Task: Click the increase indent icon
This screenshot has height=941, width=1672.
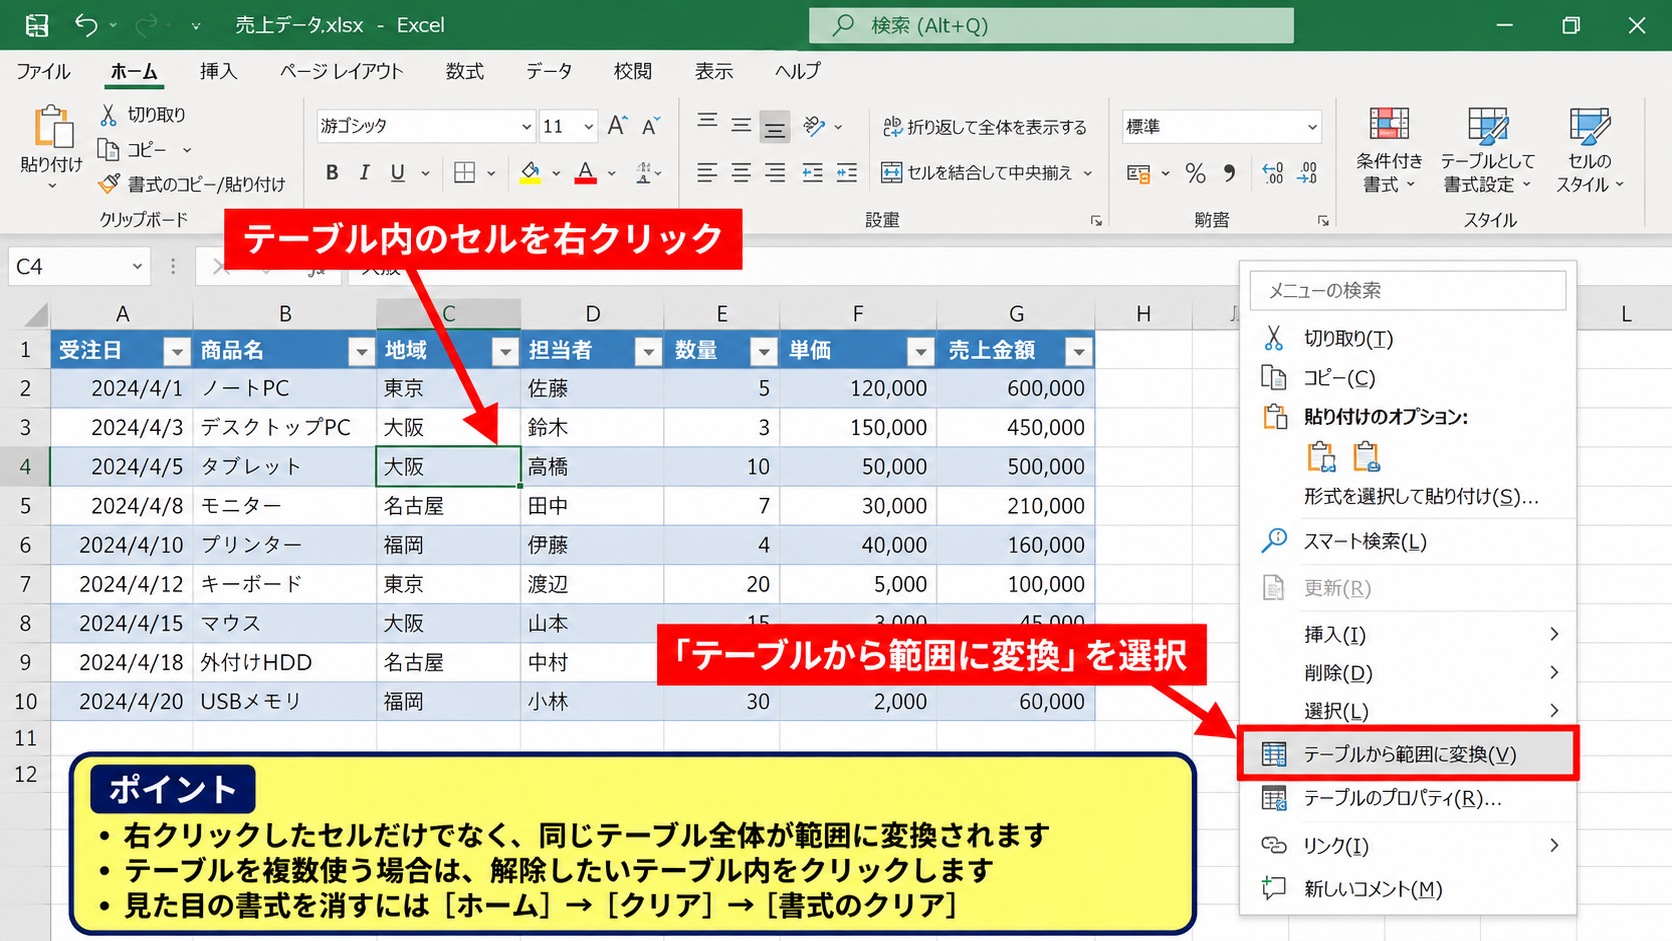Action: [x=847, y=173]
